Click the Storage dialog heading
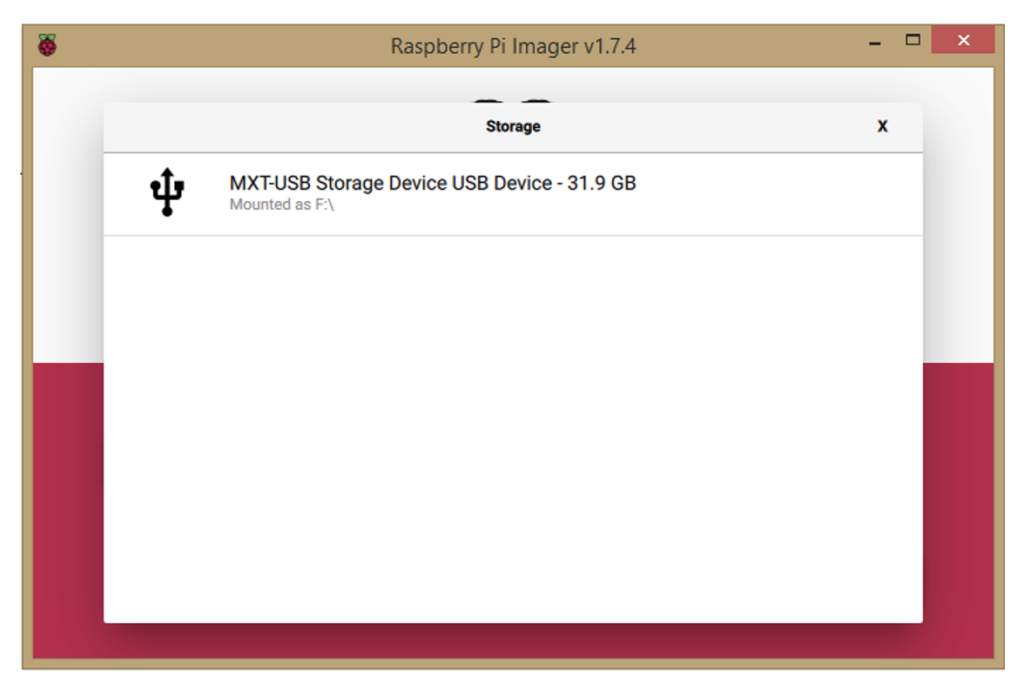 [x=513, y=126]
